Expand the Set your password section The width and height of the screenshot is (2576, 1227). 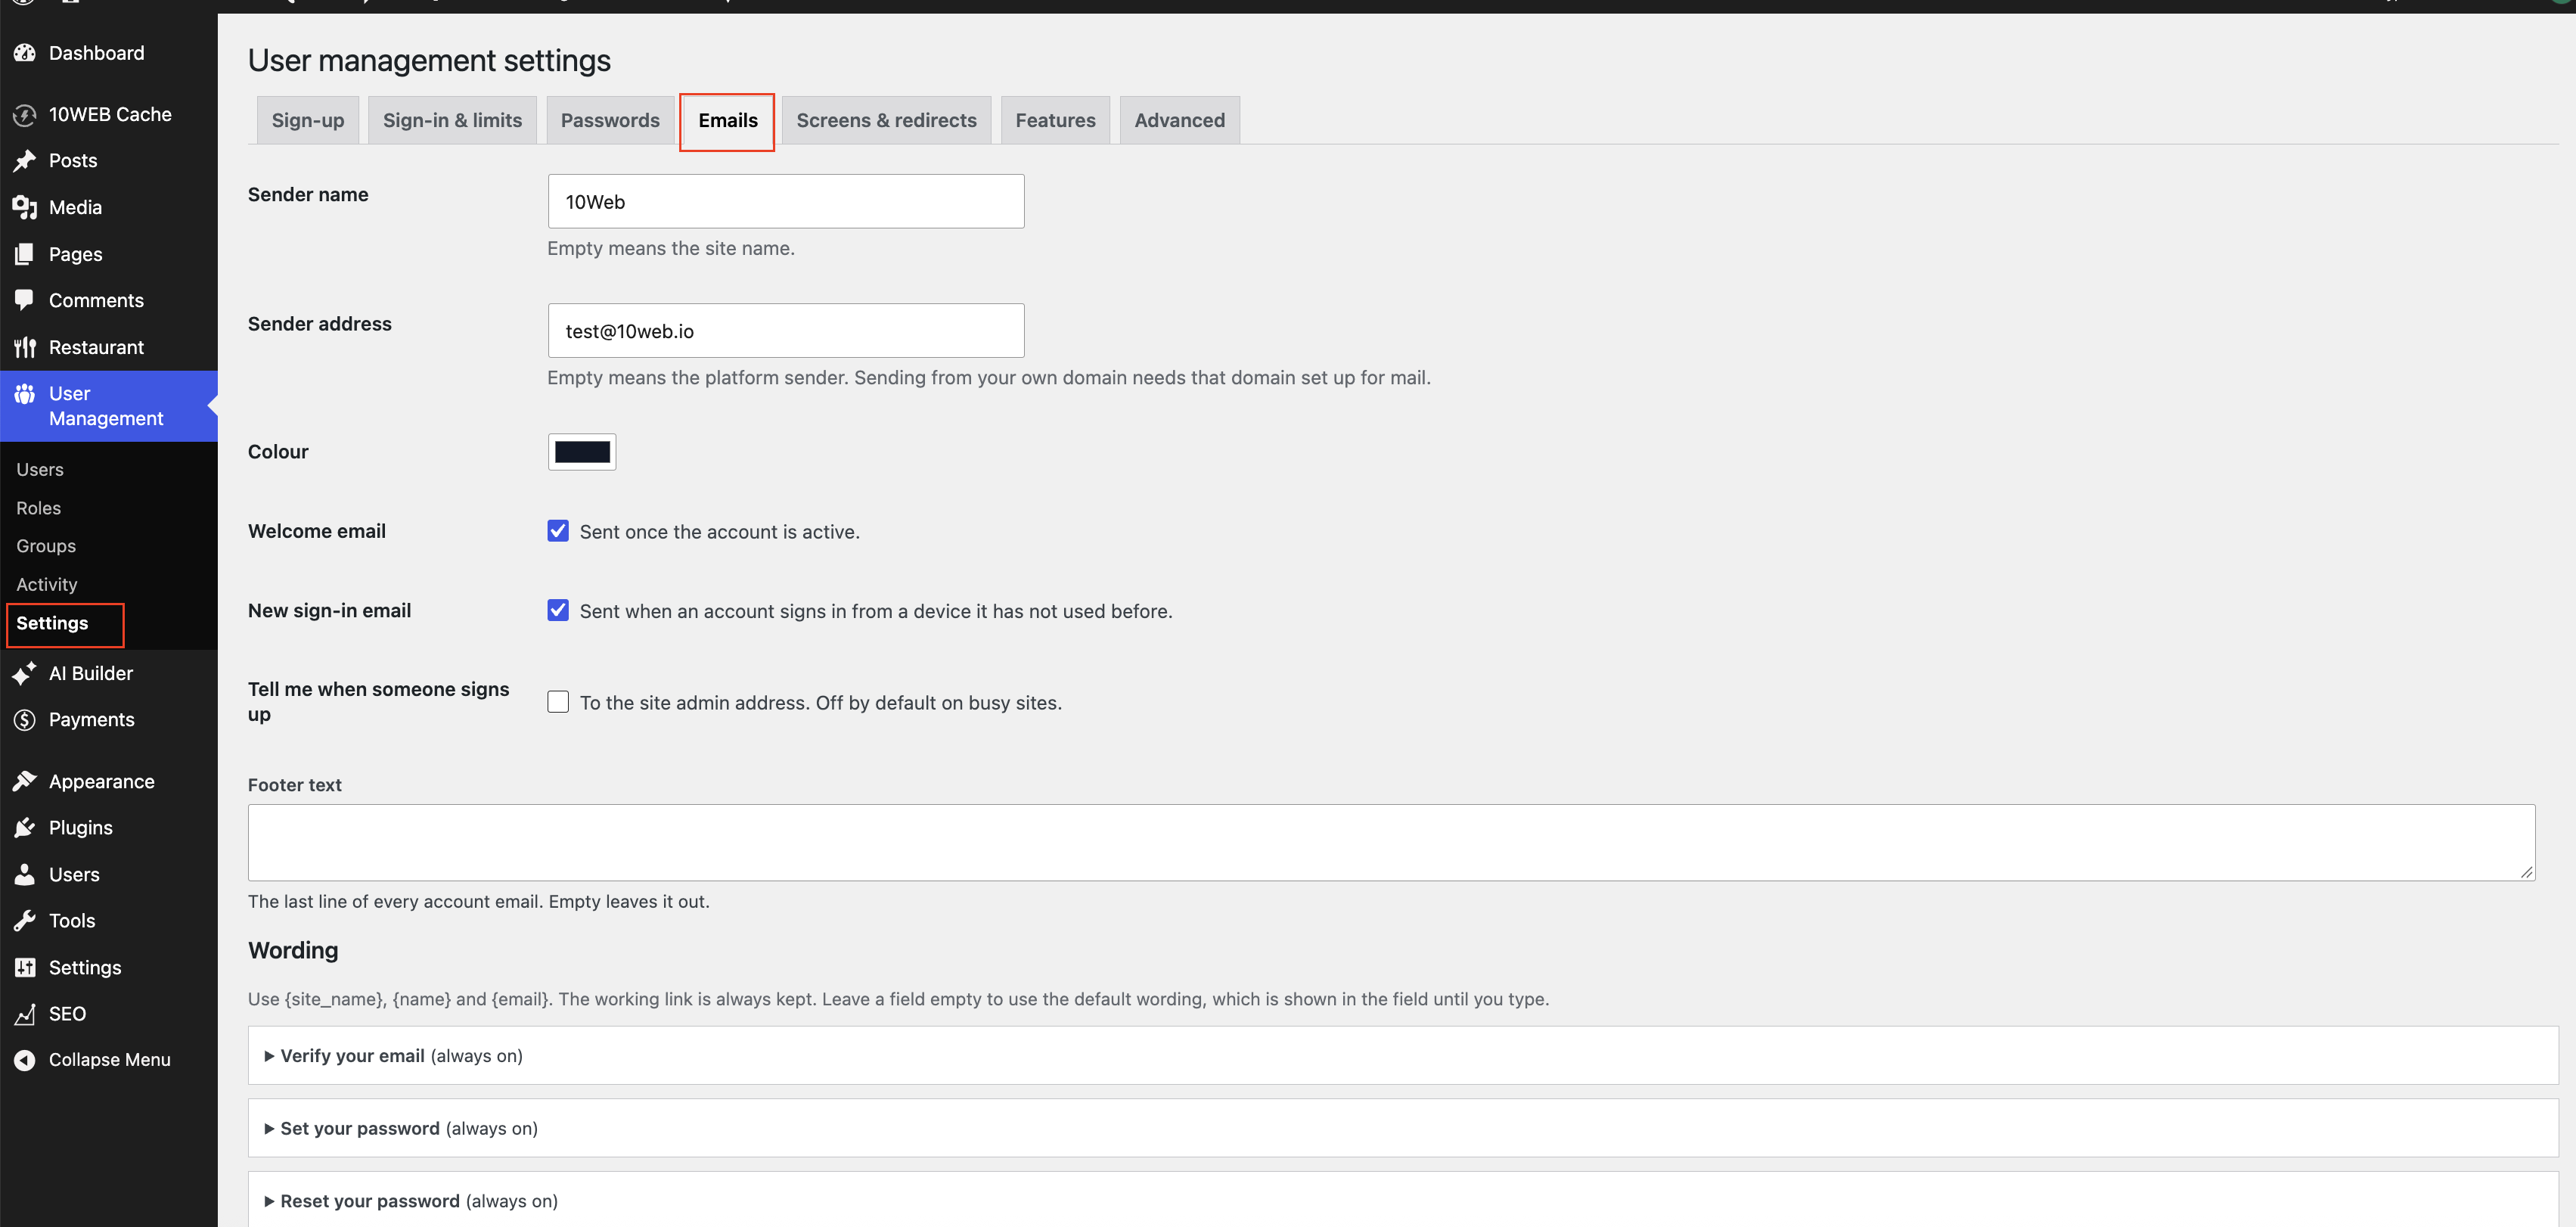pos(1403,1128)
